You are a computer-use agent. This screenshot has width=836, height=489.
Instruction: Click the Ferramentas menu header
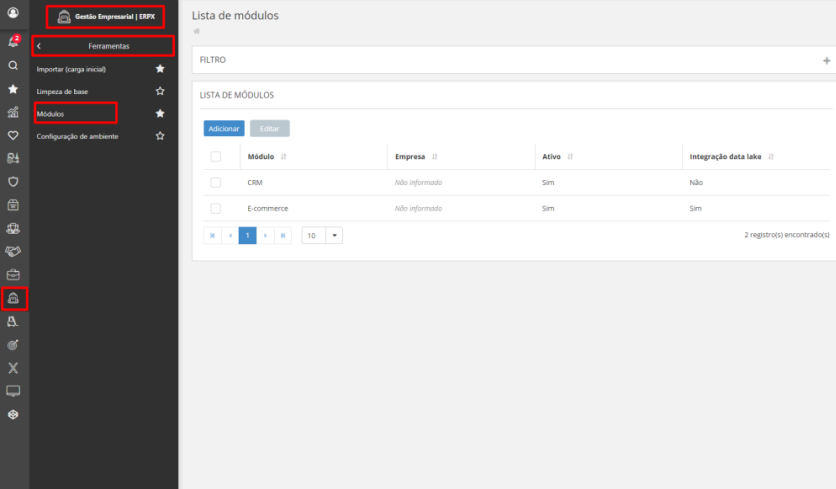109,46
